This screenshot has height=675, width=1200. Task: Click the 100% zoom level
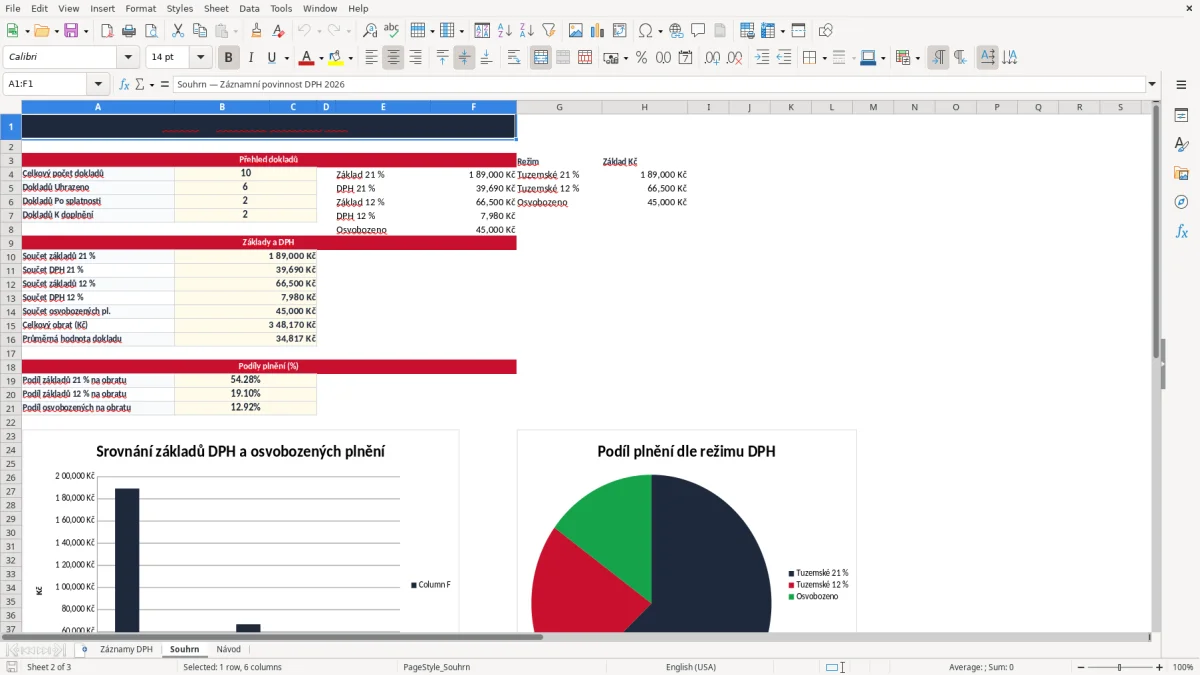pos(1182,667)
